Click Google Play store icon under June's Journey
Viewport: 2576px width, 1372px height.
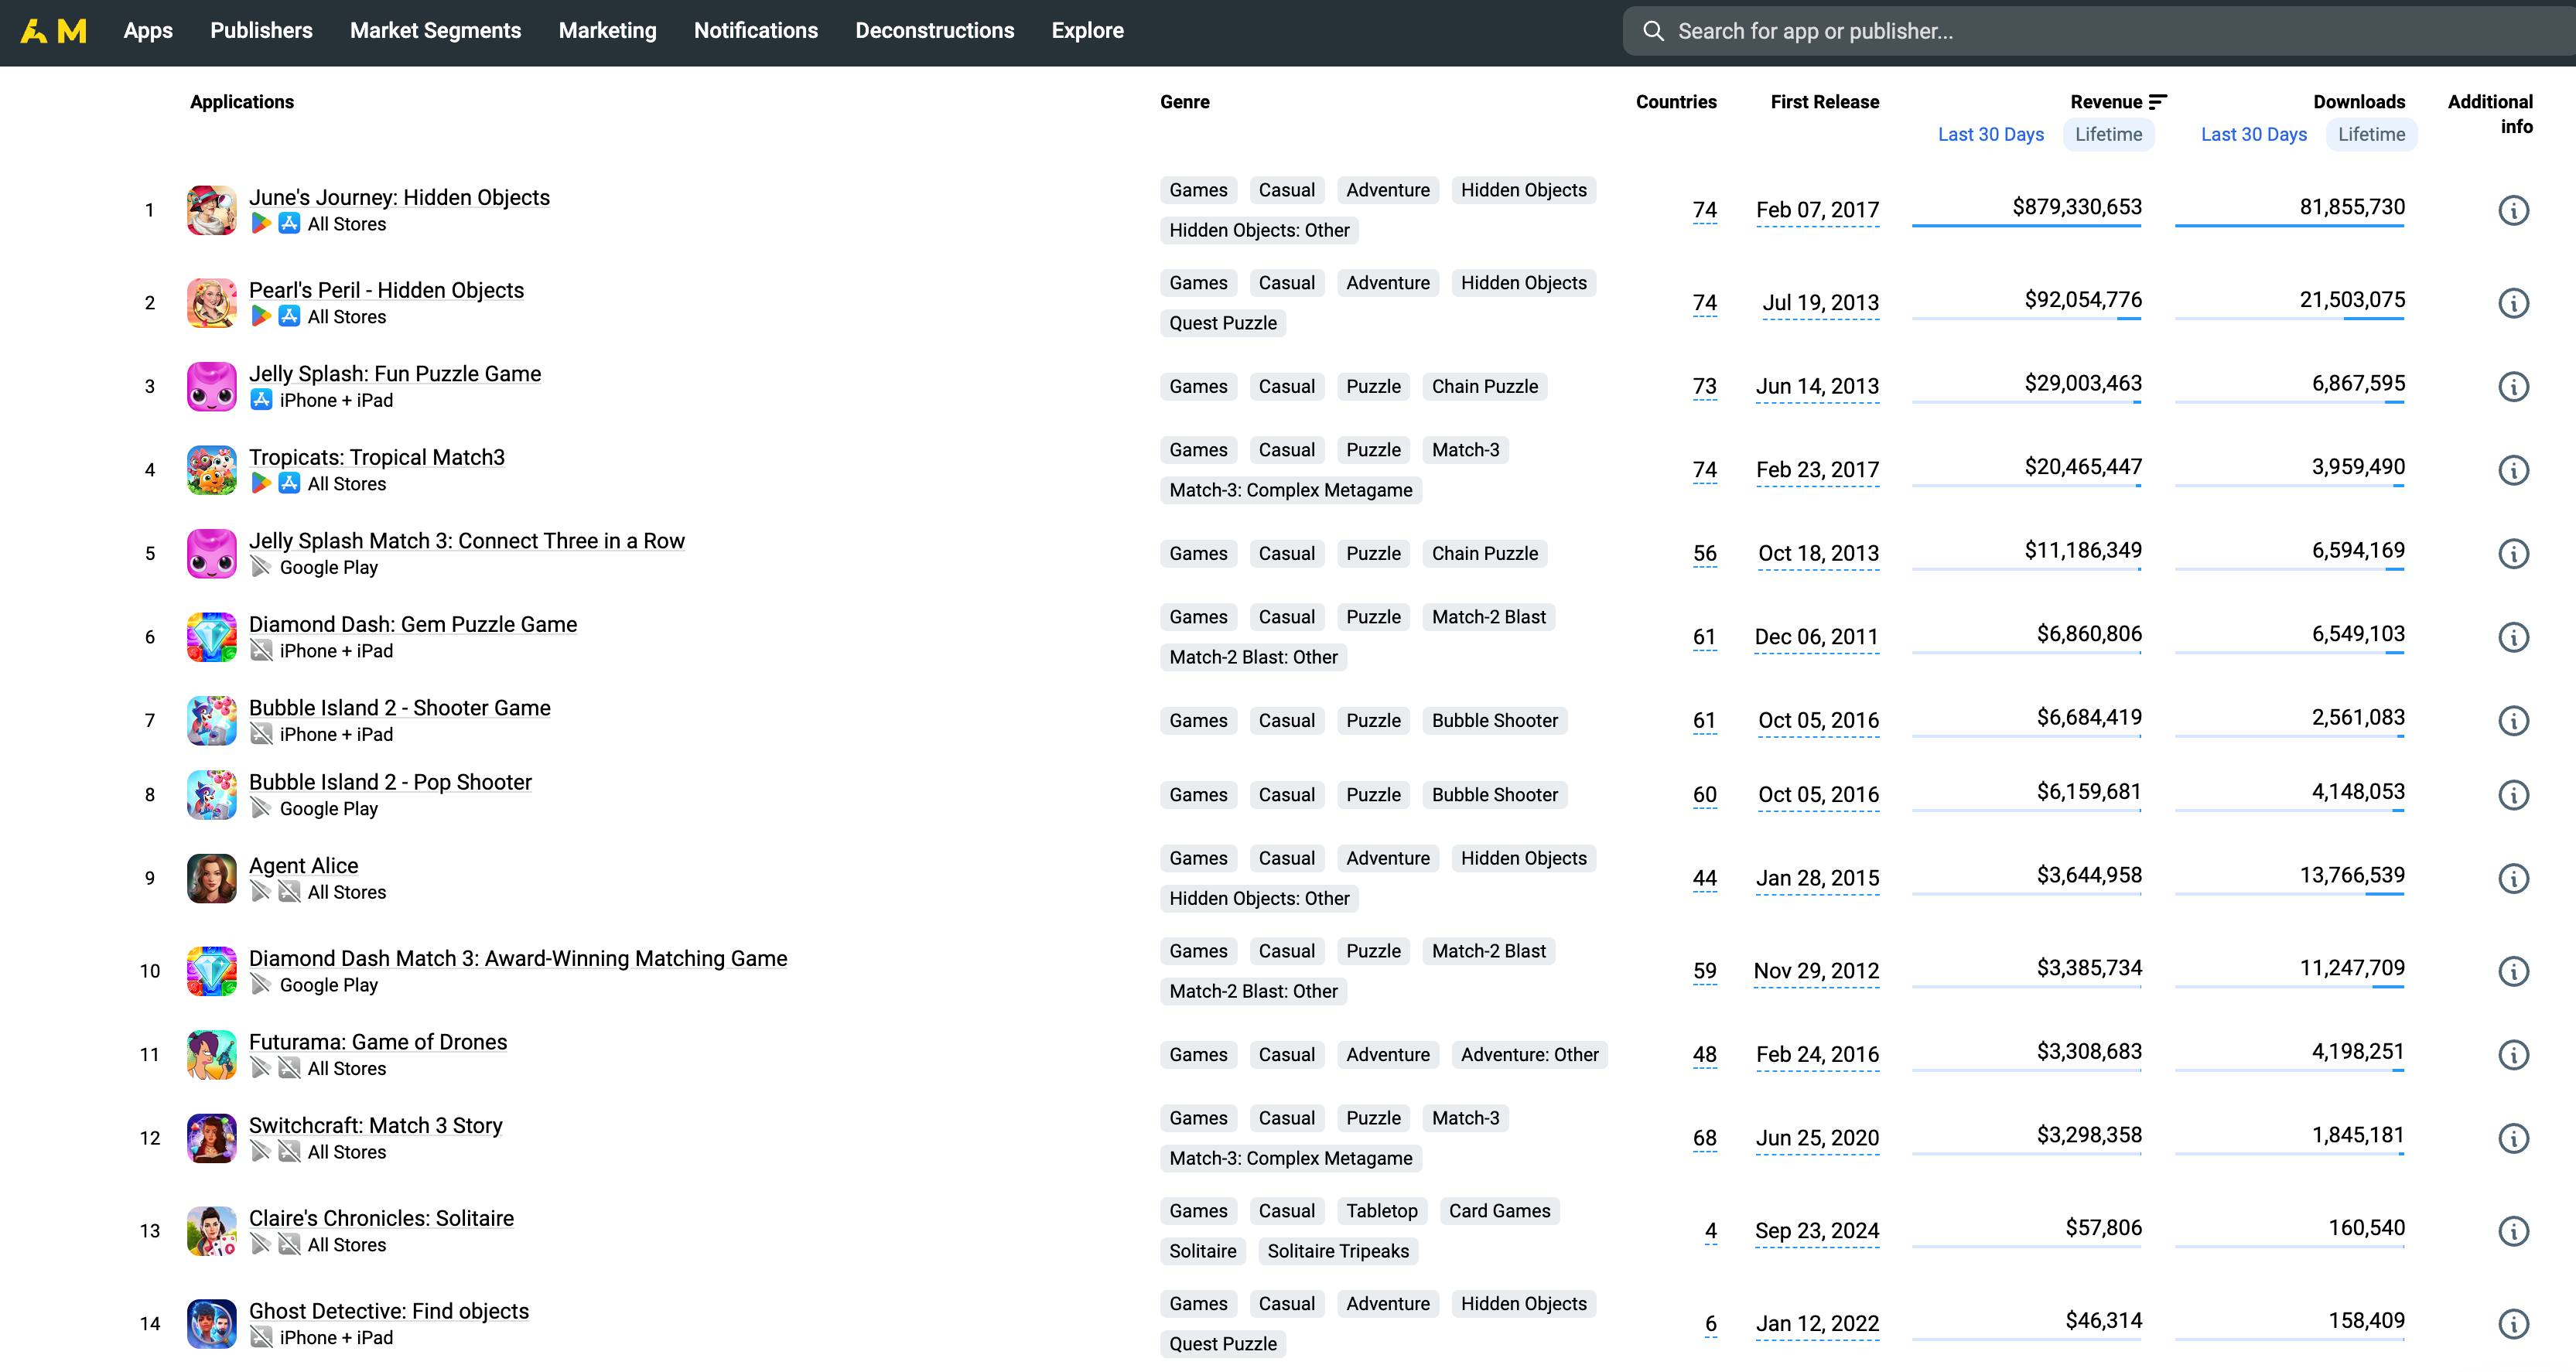(261, 224)
